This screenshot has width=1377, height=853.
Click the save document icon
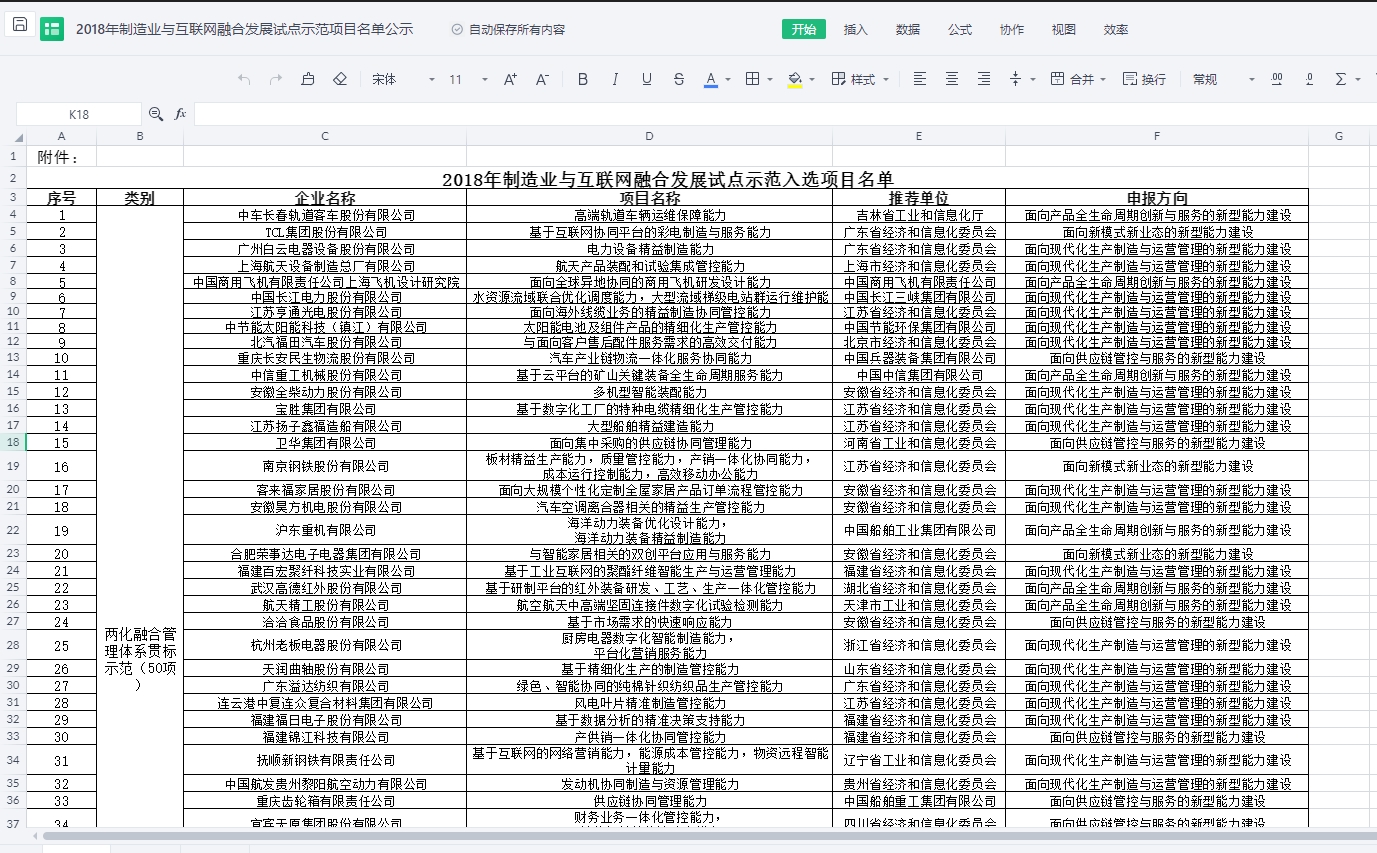click(x=19, y=26)
